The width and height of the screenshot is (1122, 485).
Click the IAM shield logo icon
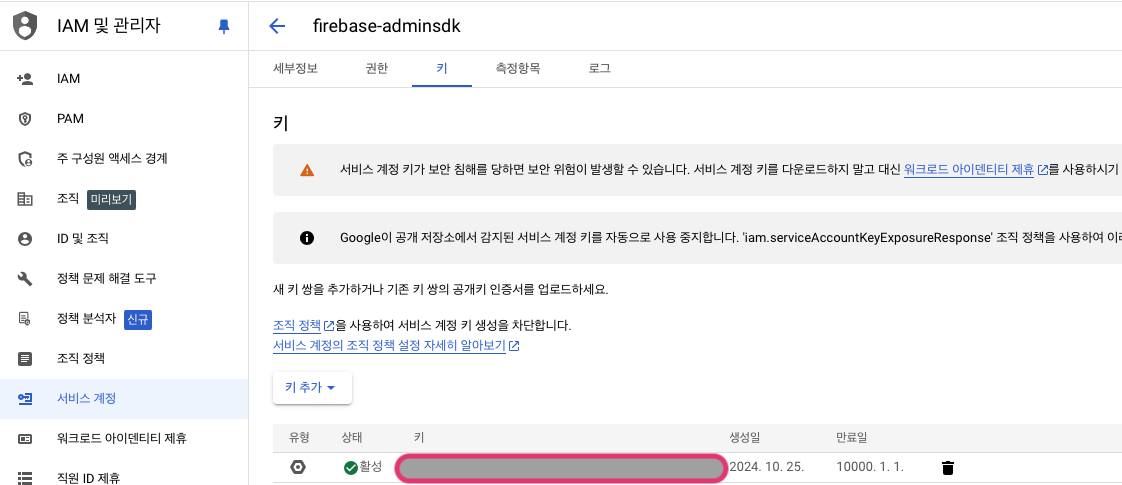26,26
